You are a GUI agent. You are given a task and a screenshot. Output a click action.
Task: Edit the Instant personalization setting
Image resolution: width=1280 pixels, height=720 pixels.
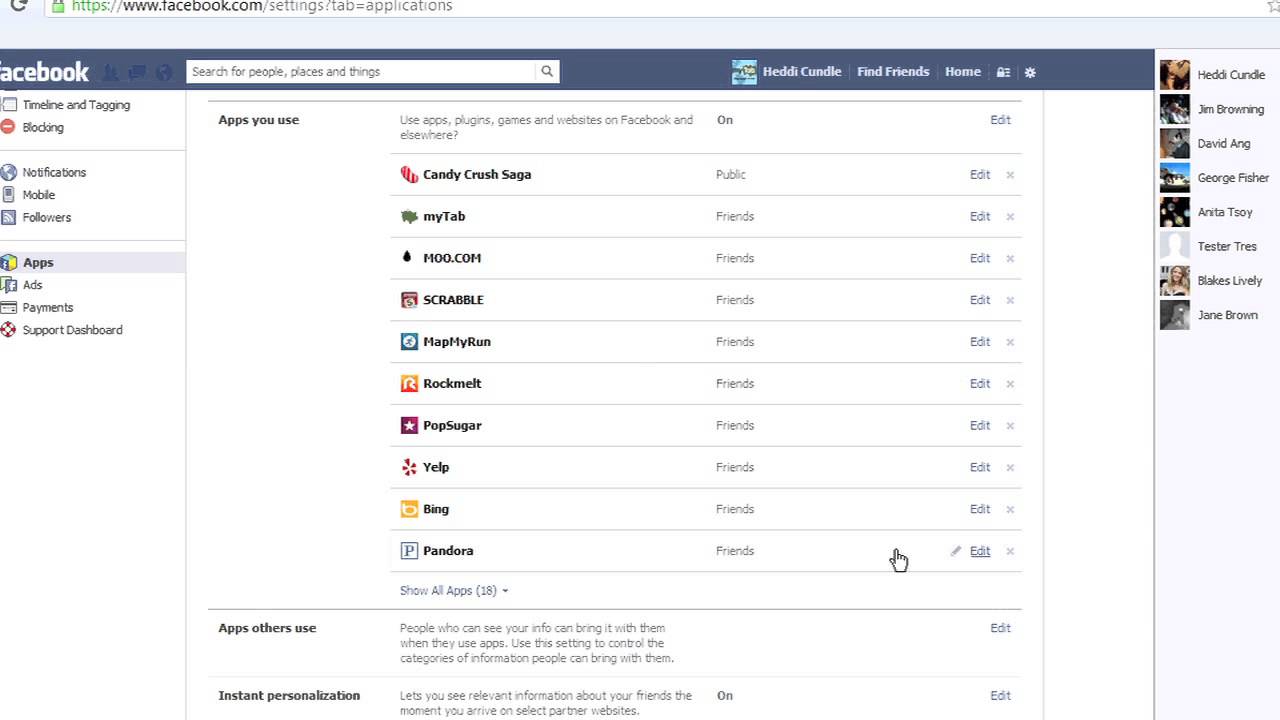tap(1000, 696)
